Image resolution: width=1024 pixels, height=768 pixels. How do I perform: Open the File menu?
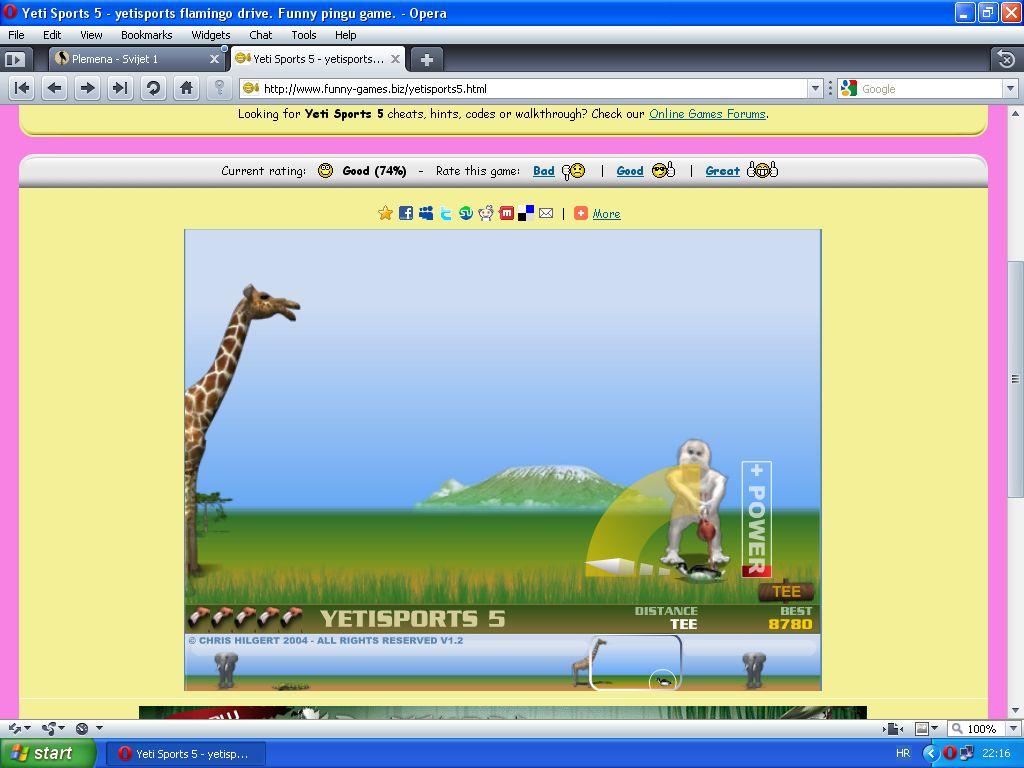tap(16, 35)
